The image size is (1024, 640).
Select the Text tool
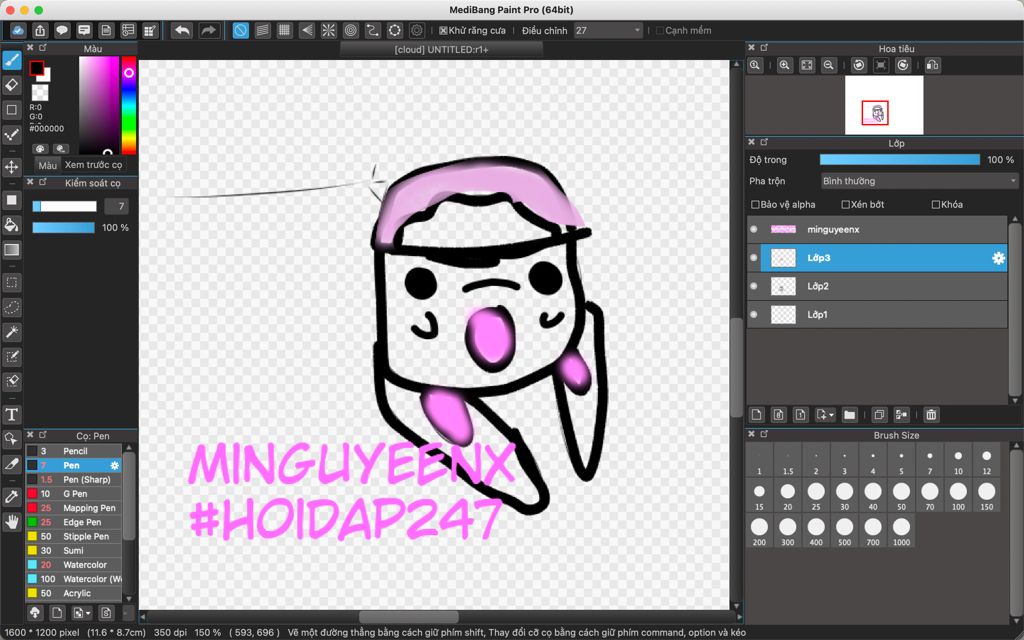tap(12, 414)
